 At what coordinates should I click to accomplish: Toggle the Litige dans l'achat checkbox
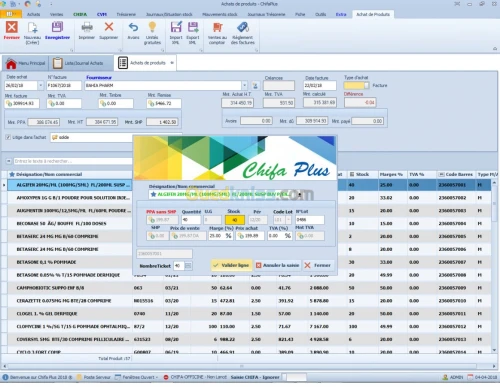click(8, 137)
